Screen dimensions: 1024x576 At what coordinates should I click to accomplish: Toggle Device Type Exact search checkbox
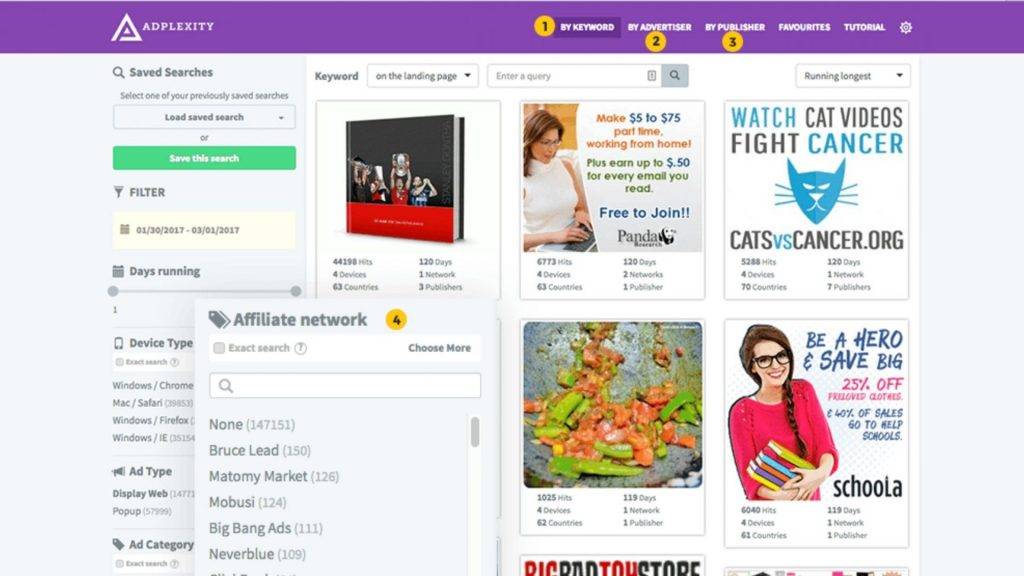120,362
